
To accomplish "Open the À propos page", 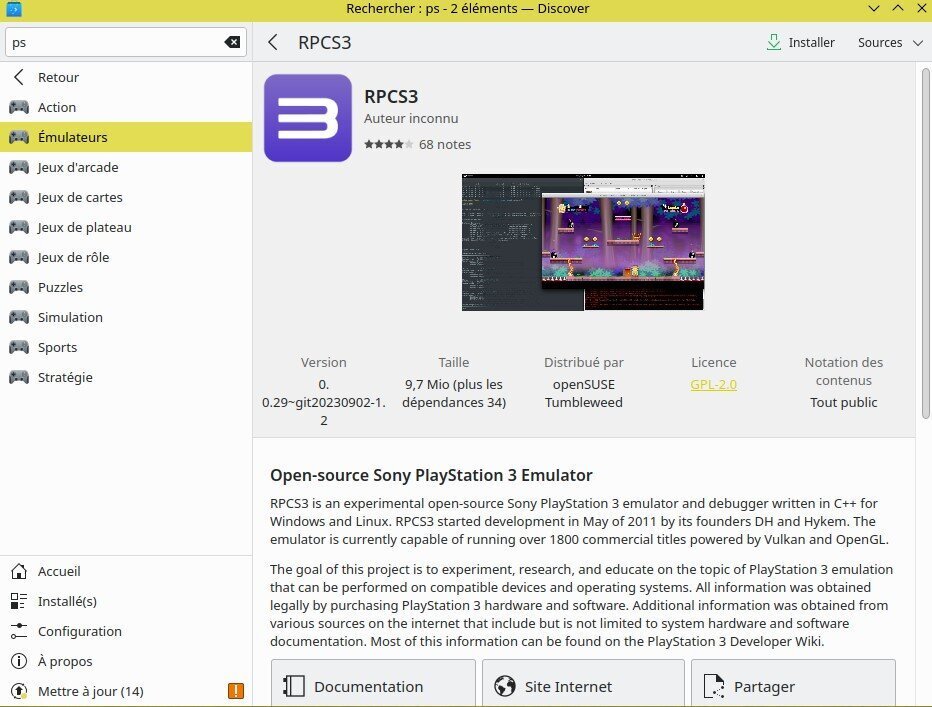I will tap(65, 661).
